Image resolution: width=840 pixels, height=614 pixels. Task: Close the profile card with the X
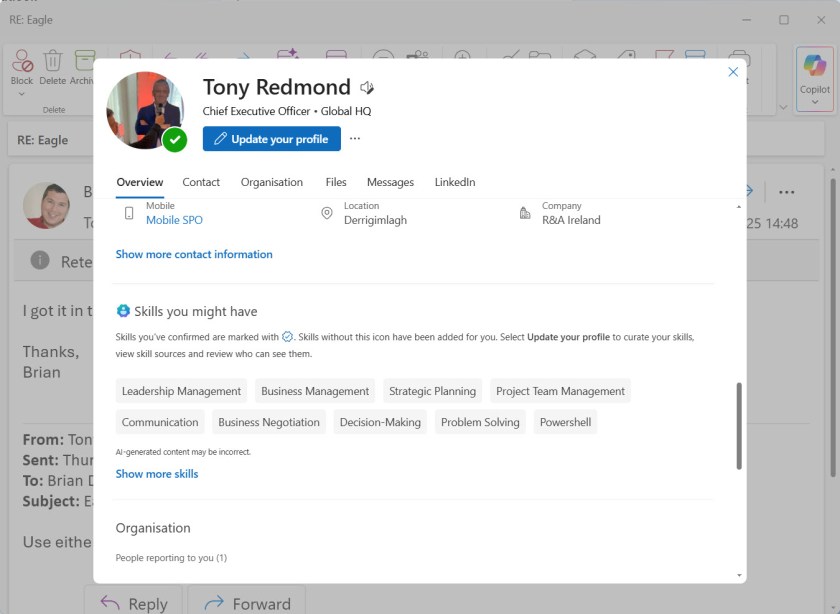[x=733, y=72]
